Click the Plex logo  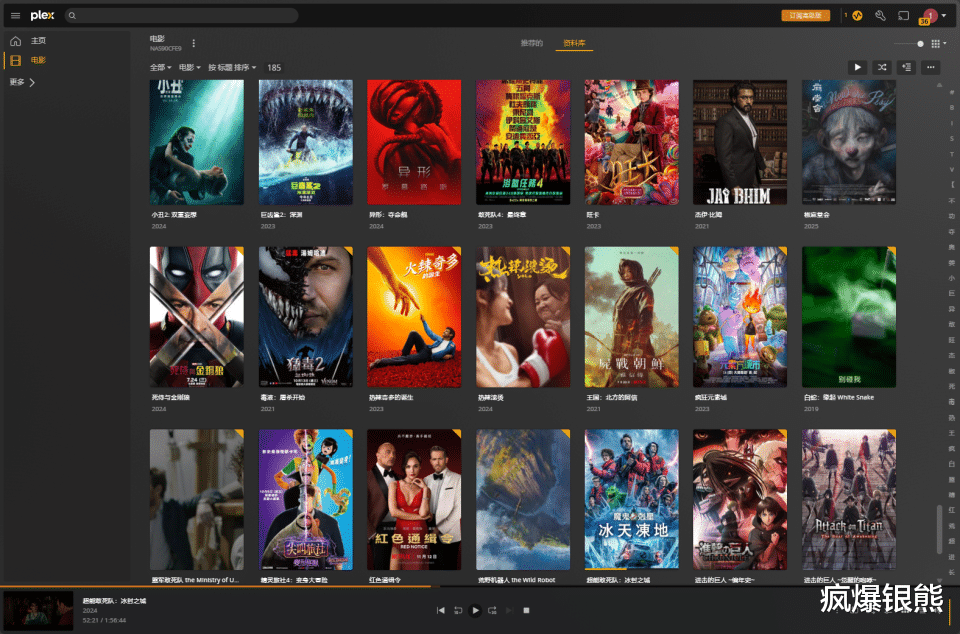click(42, 15)
